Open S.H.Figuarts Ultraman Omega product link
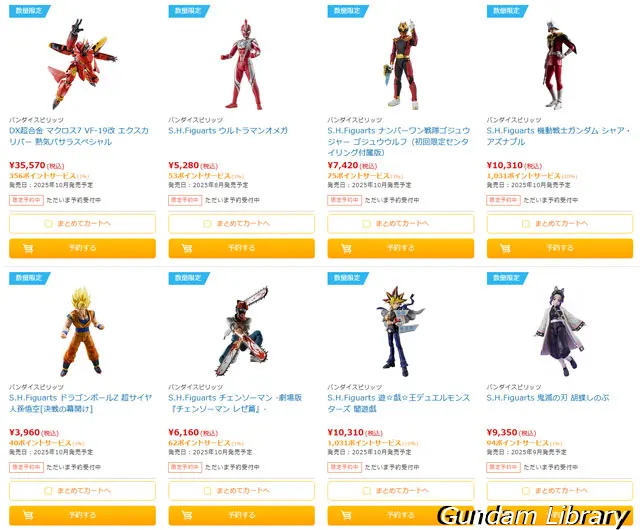Screen dimensions: 640x530 [228, 131]
